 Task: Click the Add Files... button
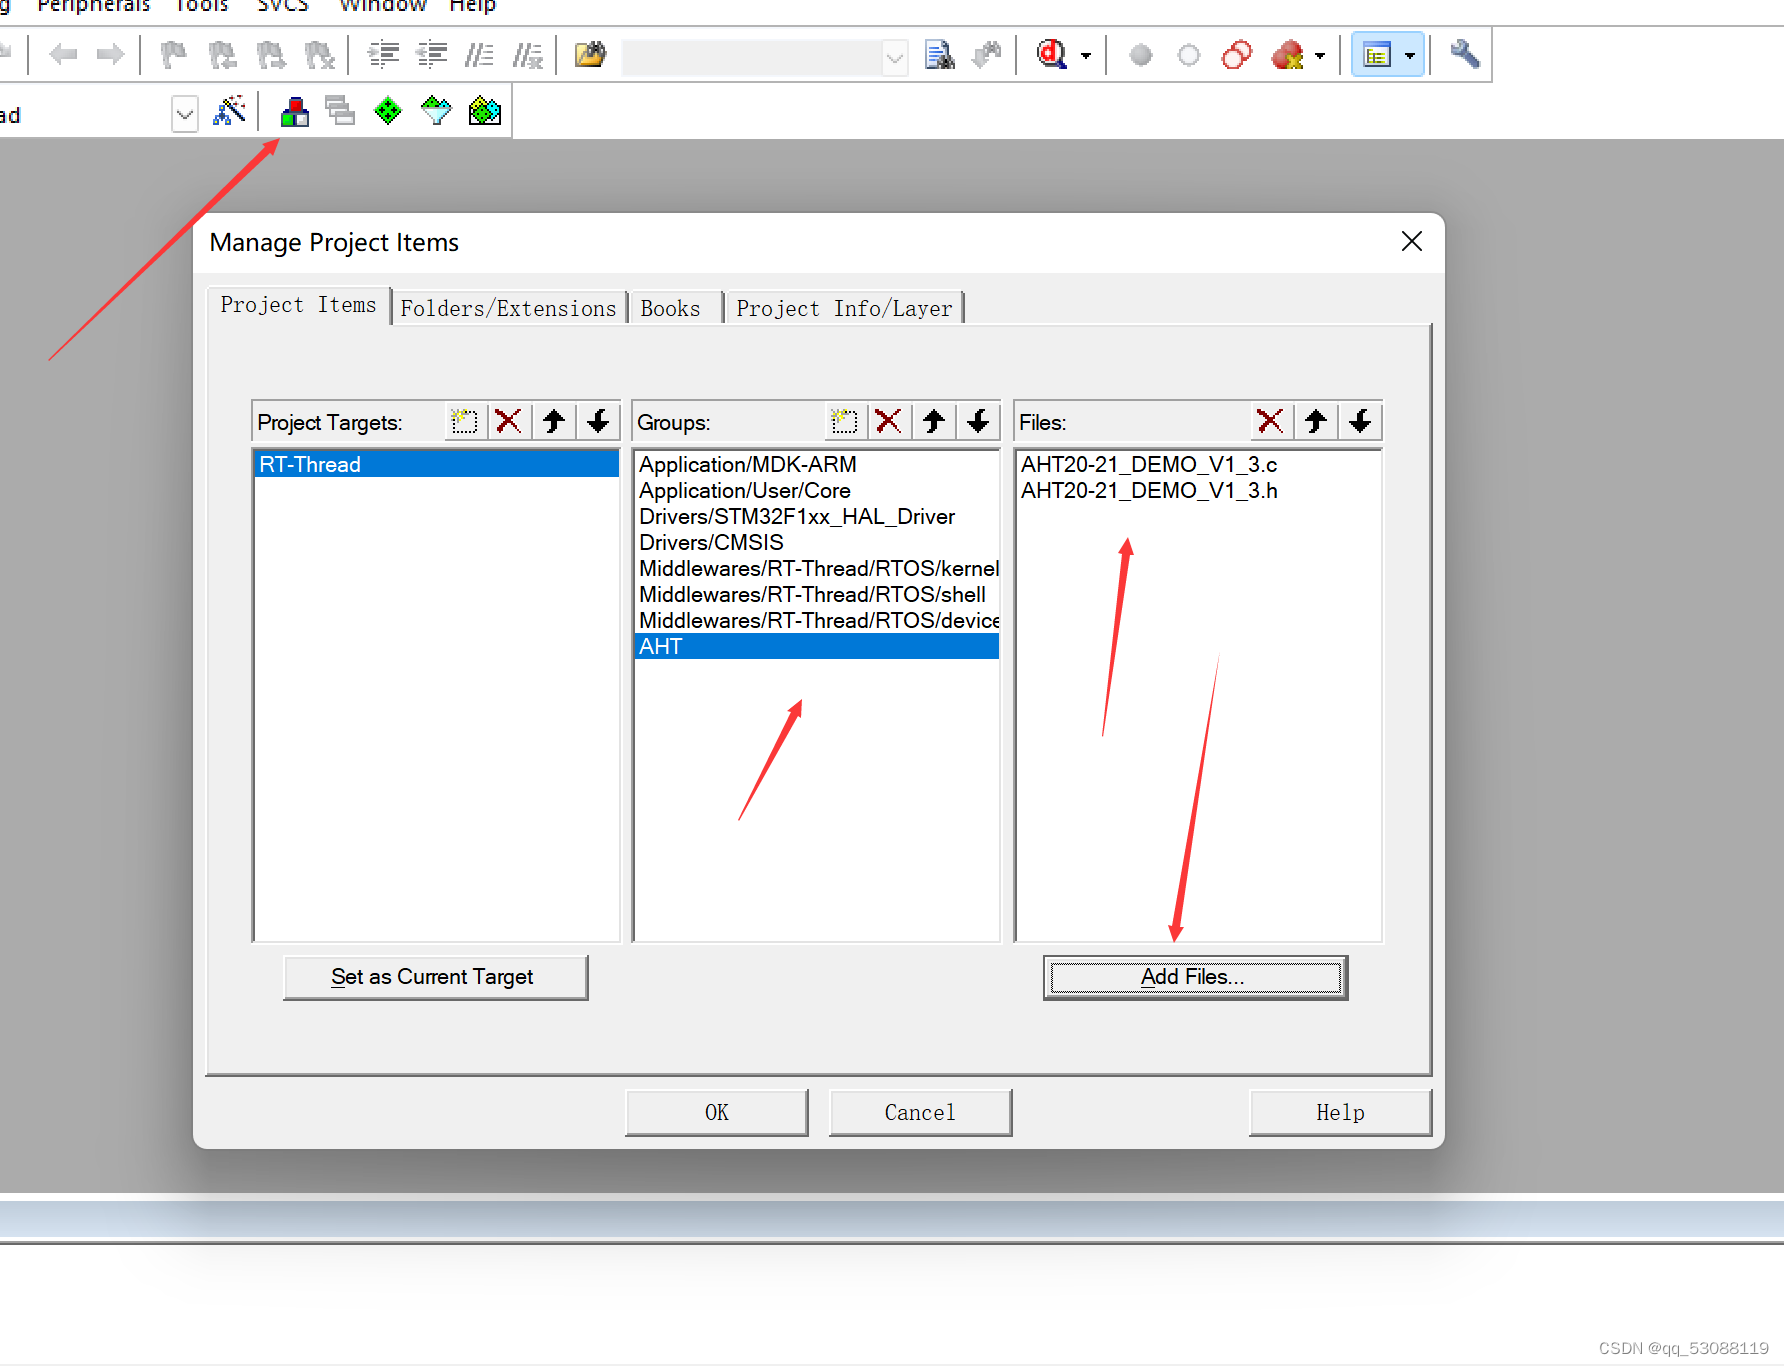tap(1195, 977)
